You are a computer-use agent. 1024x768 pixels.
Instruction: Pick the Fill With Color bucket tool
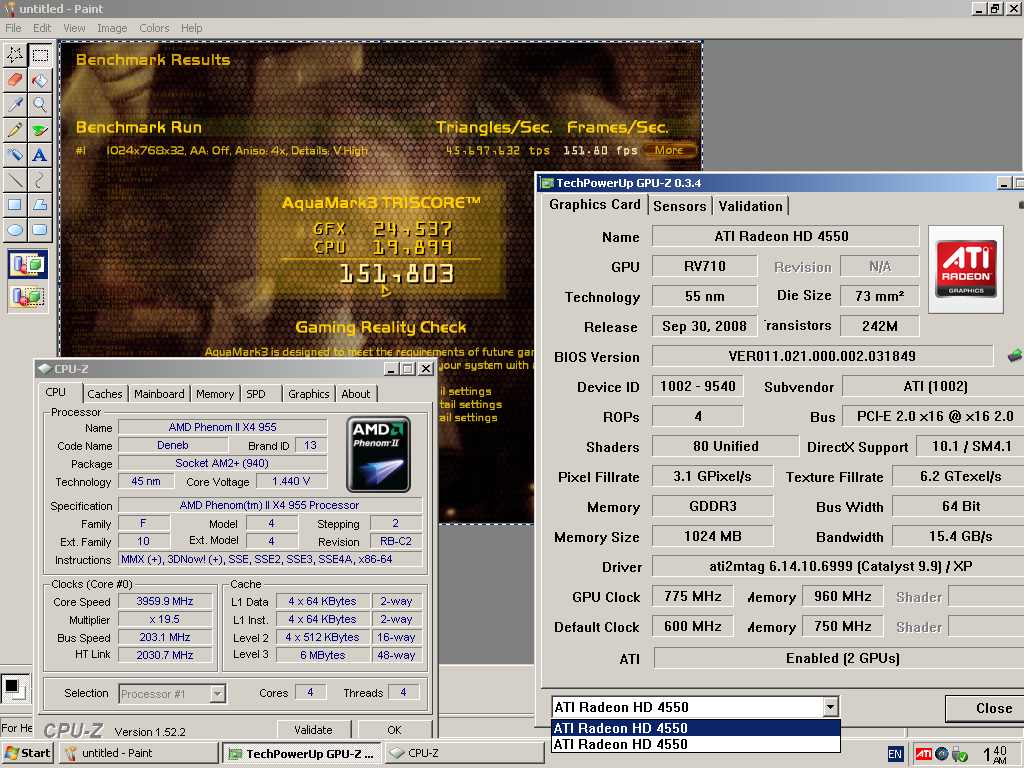40,80
